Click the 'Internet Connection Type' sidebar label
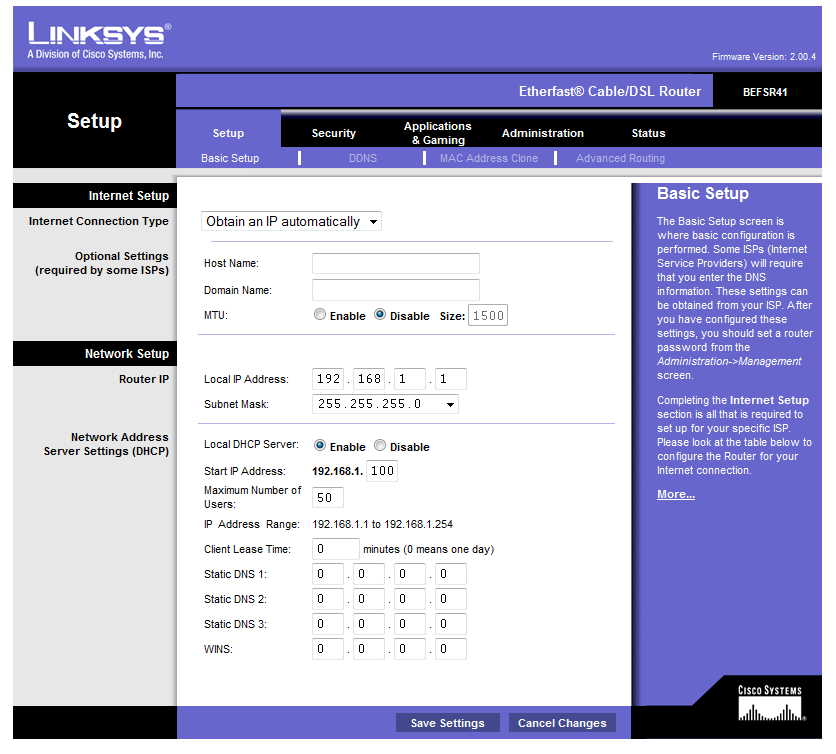This screenshot has width=836, height=754. [x=99, y=221]
